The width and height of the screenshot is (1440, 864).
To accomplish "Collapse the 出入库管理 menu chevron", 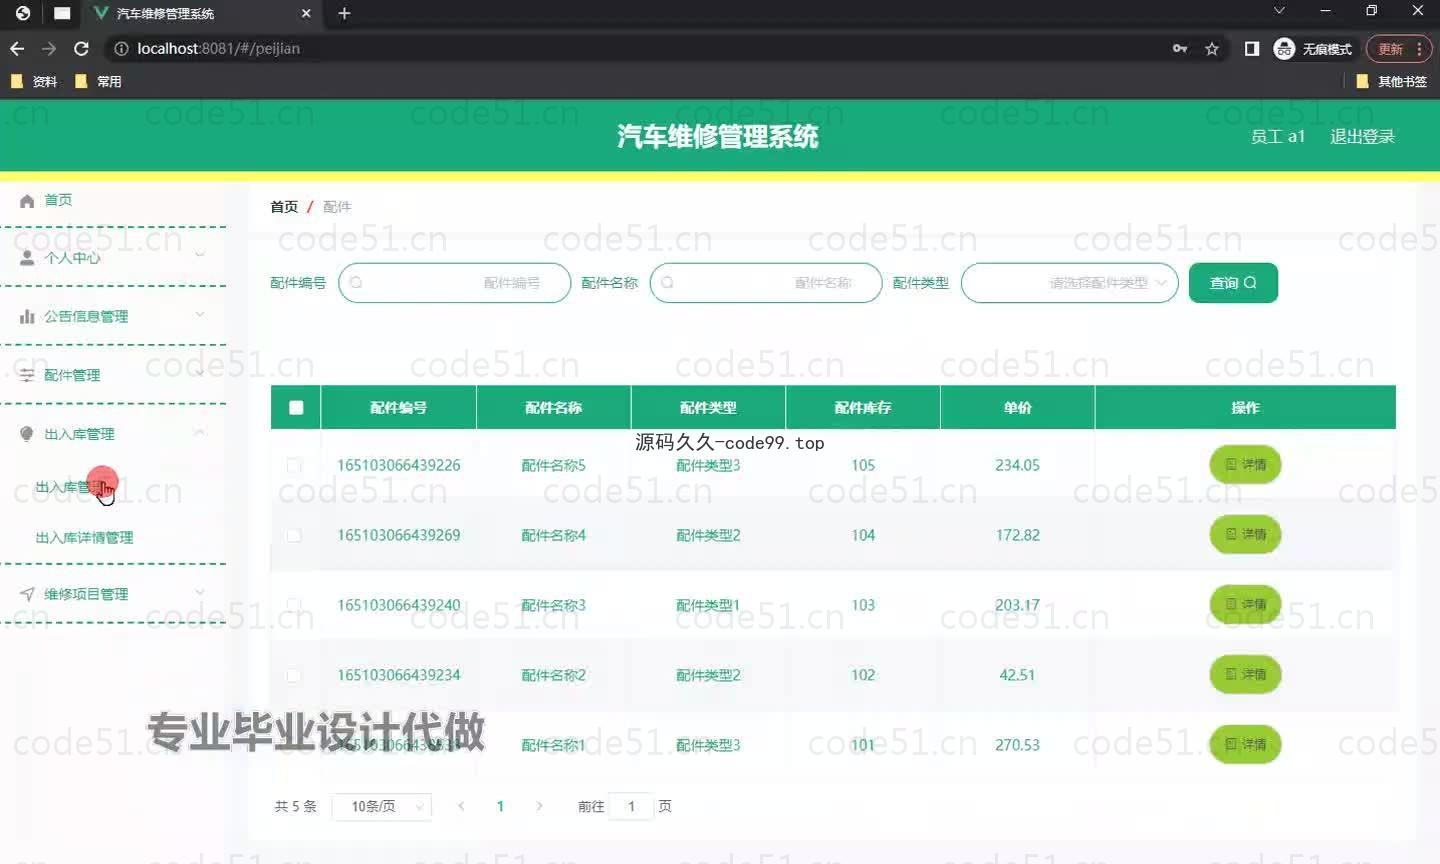I will (200, 432).
